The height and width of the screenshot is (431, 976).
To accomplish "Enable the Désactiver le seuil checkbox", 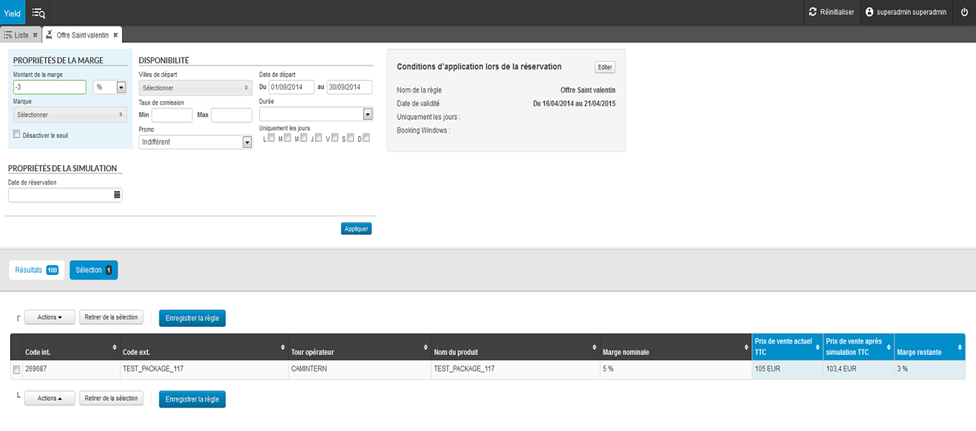I will pyautogui.click(x=17, y=134).
